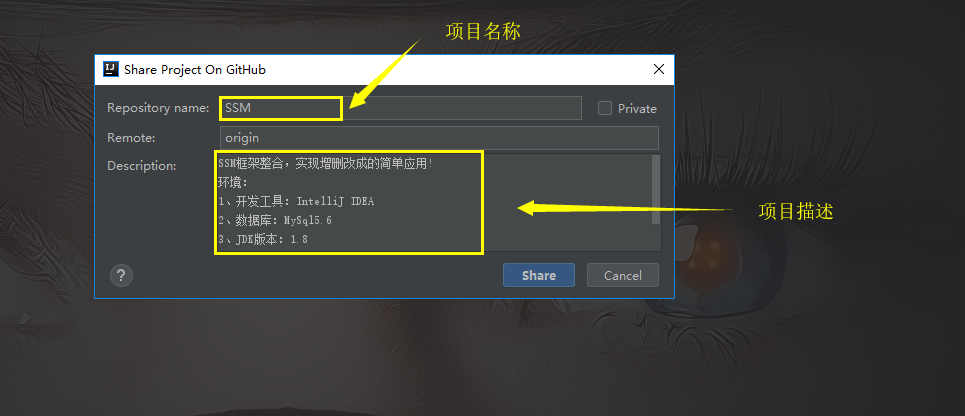The width and height of the screenshot is (965, 416).
Task: Click the "Repository name:" label
Action: (158, 108)
